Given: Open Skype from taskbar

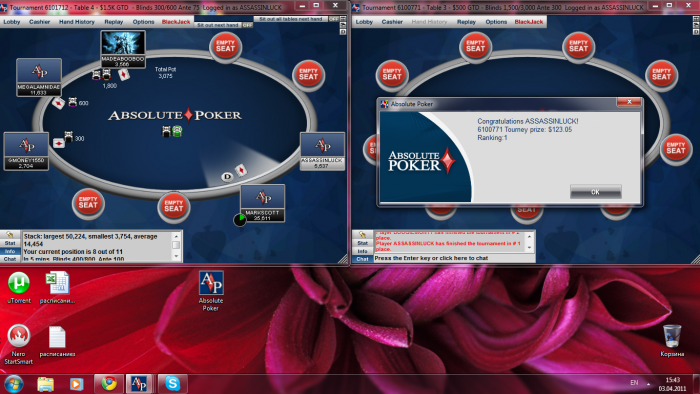Looking at the screenshot, I should click(172, 384).
